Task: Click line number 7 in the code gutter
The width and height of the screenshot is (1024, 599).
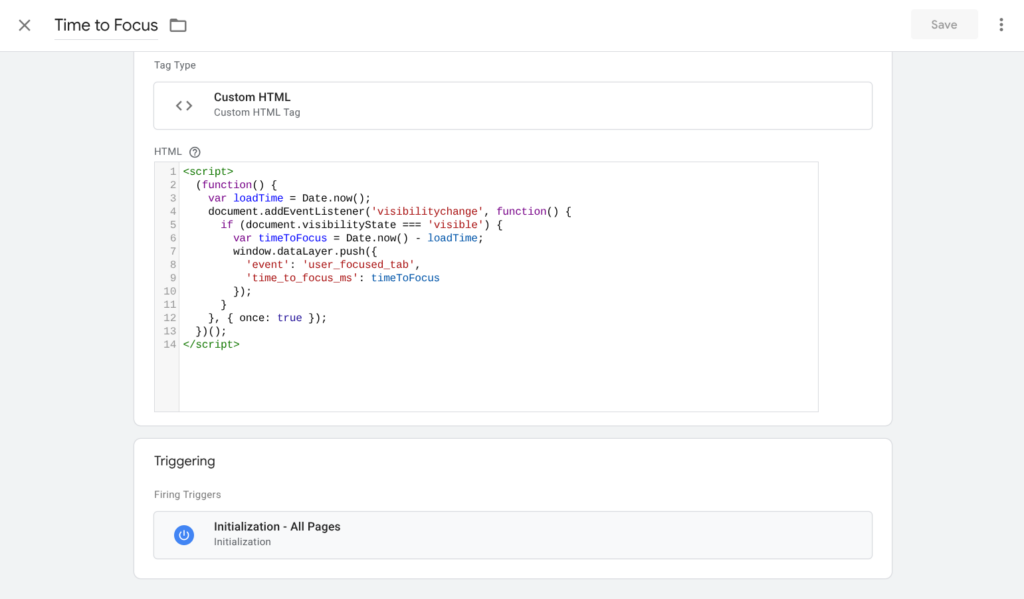Action: tap(169, 251)
